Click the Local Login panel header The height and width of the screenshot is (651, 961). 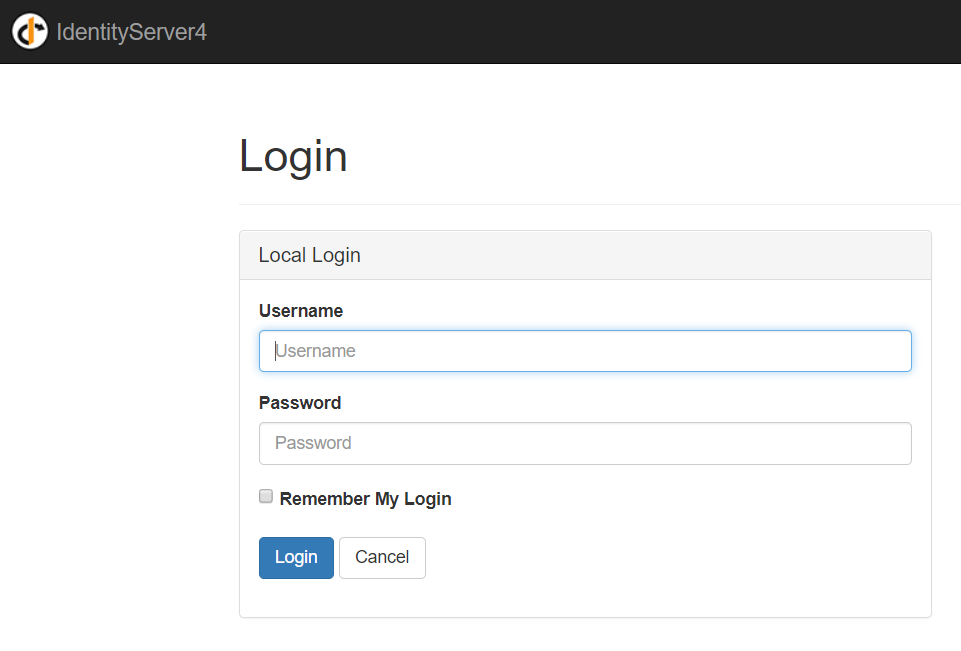(585, 256)
